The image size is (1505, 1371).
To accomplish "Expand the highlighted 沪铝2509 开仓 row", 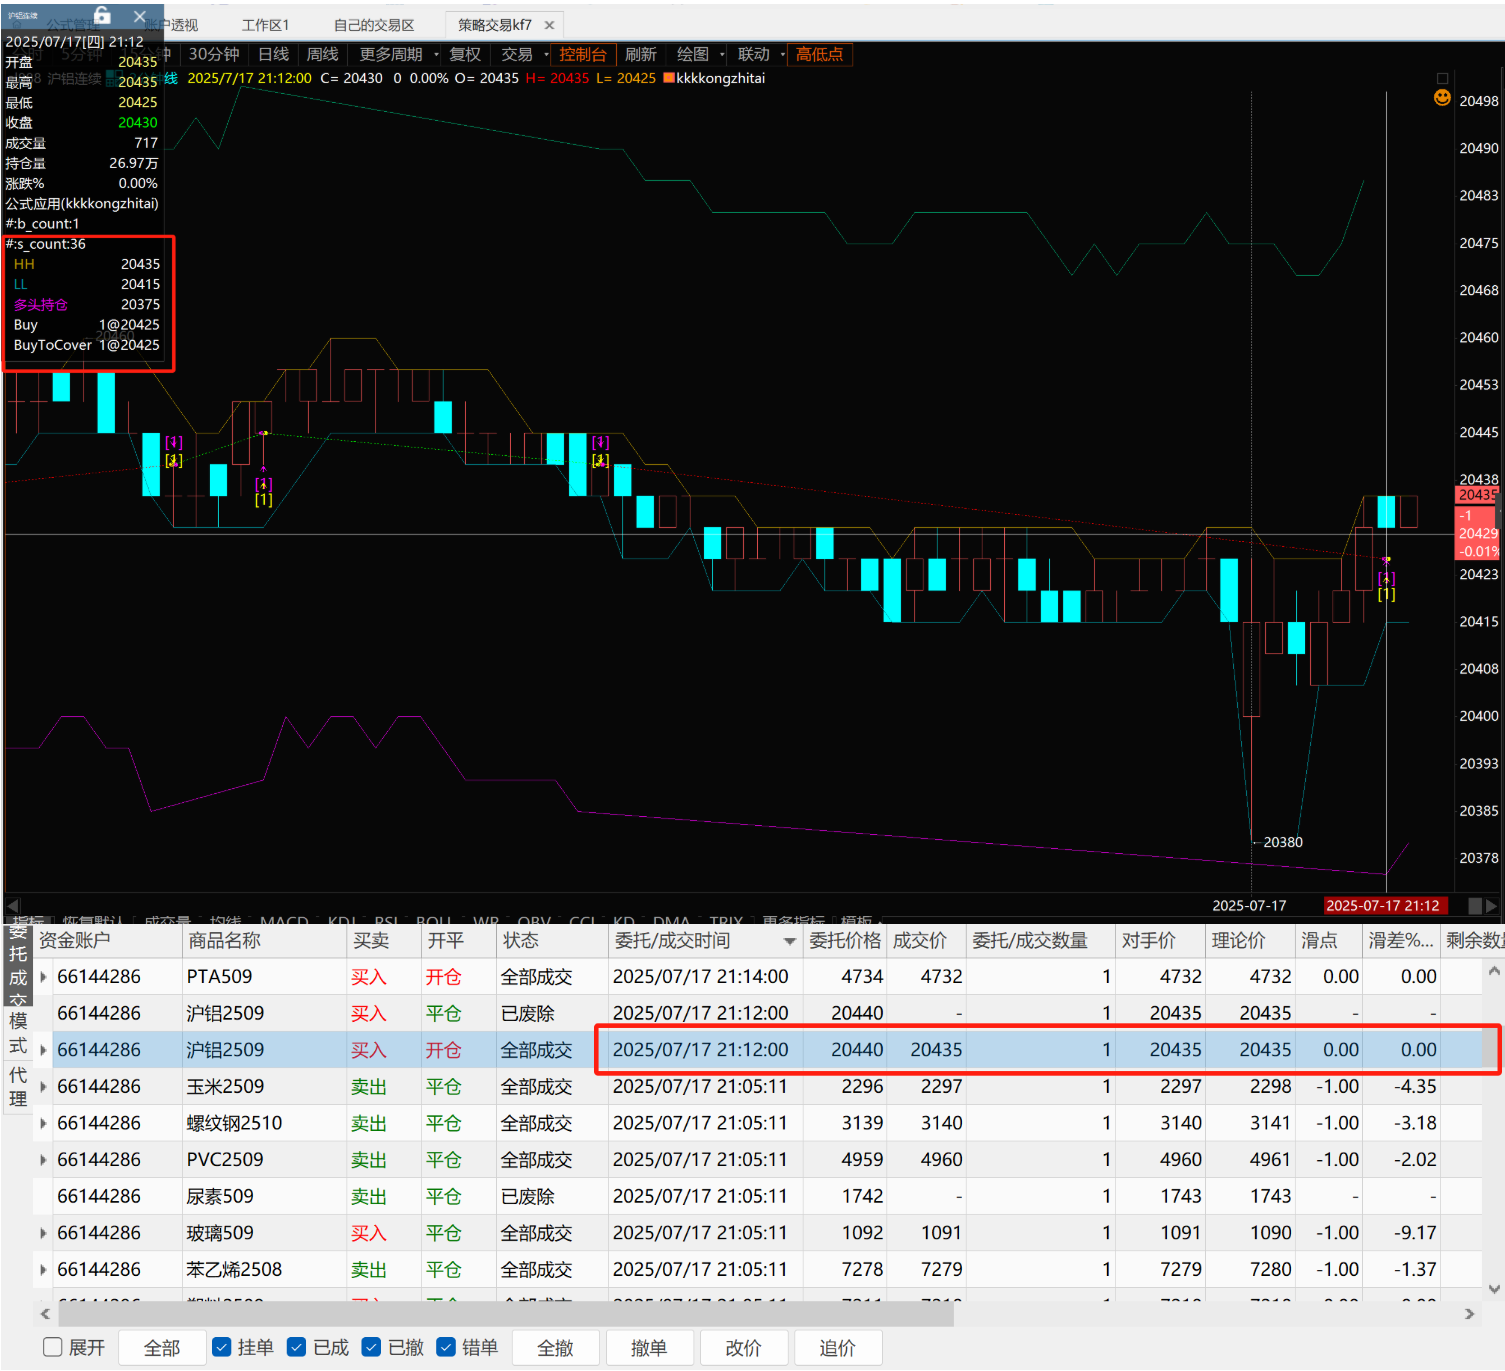I will pyautogui.click(x=43, y=1050).
